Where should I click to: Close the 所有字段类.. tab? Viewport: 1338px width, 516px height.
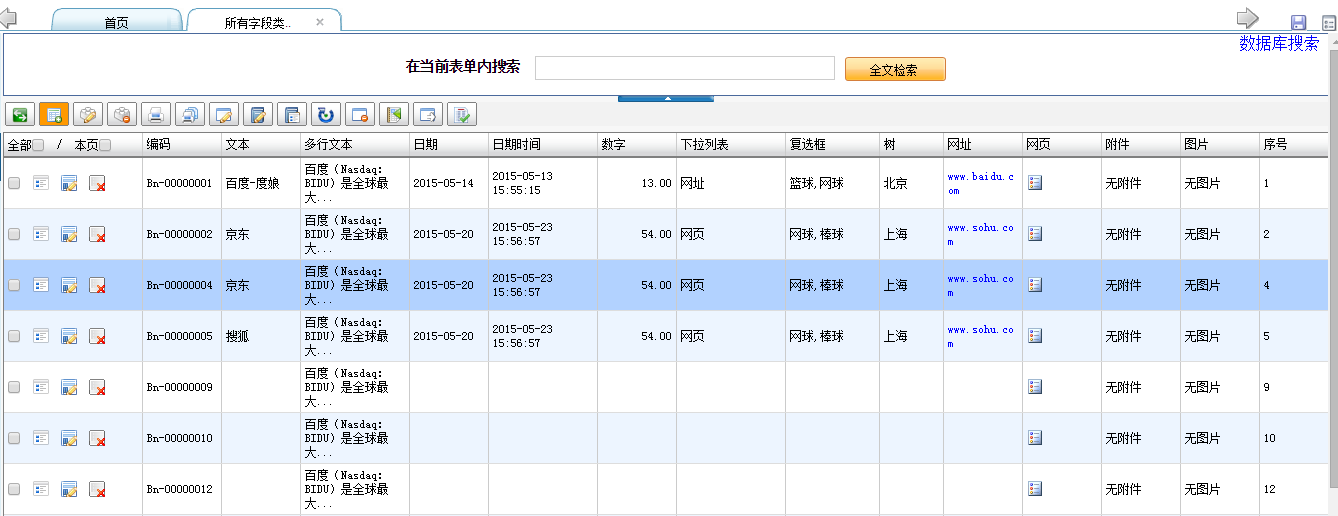point(319,21)
